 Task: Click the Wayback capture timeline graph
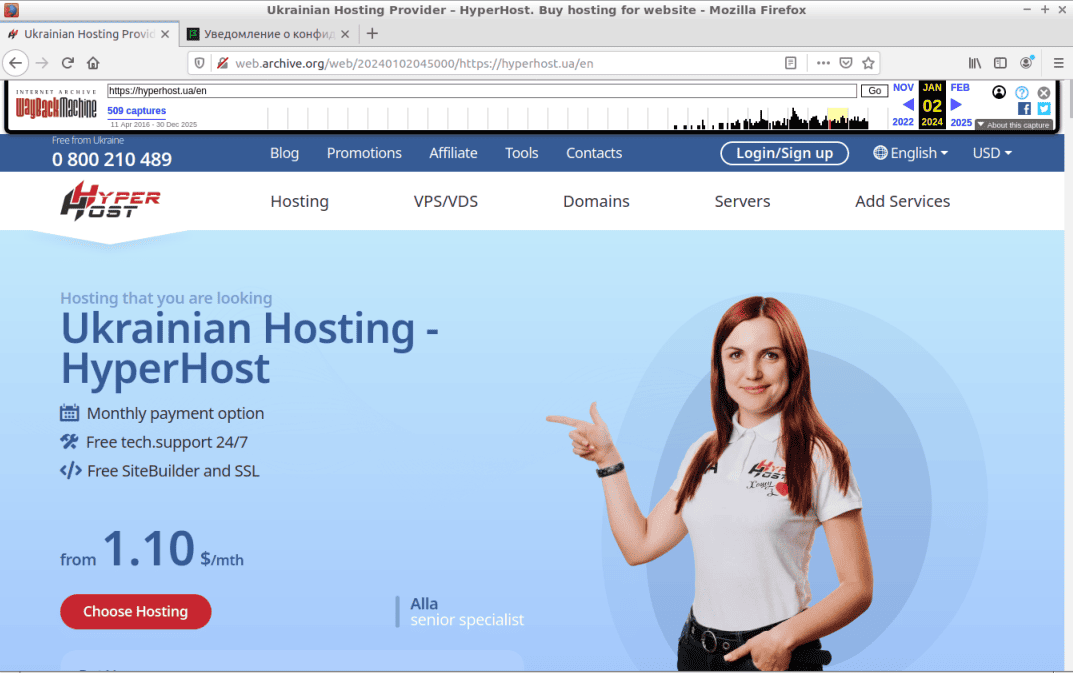point(770,119)
